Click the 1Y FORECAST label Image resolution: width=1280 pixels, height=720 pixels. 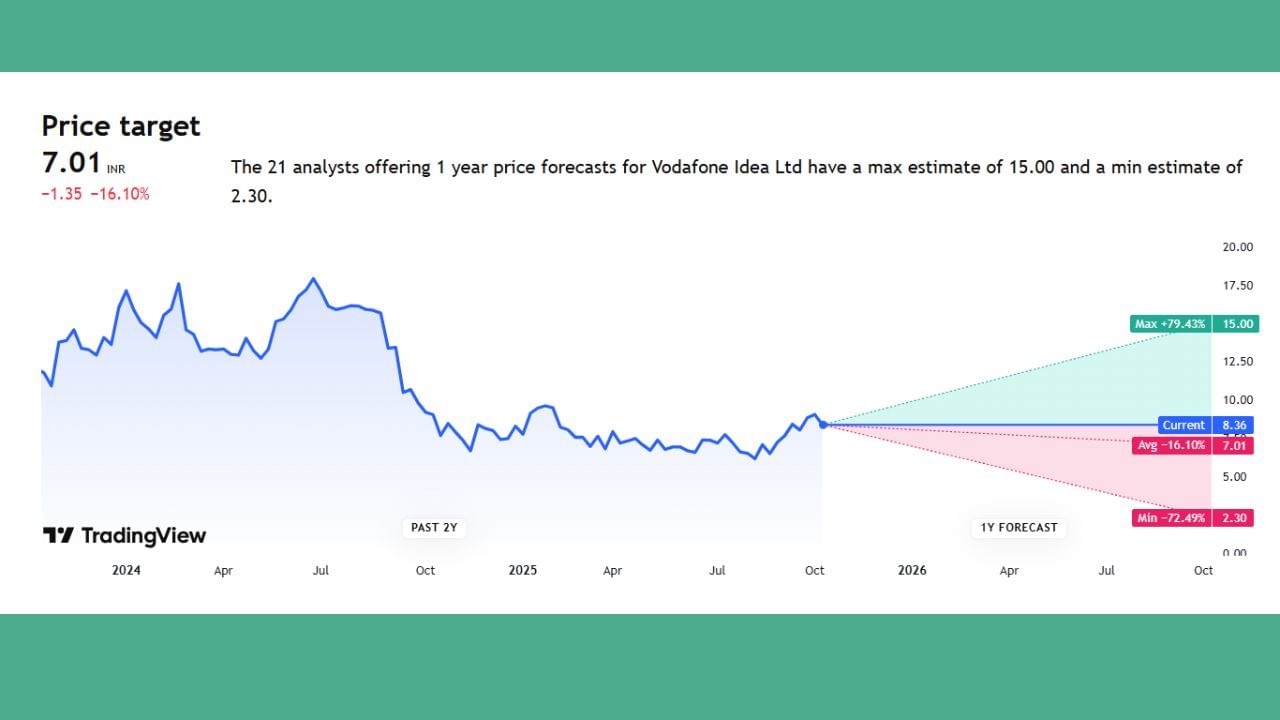(1018, 527)
